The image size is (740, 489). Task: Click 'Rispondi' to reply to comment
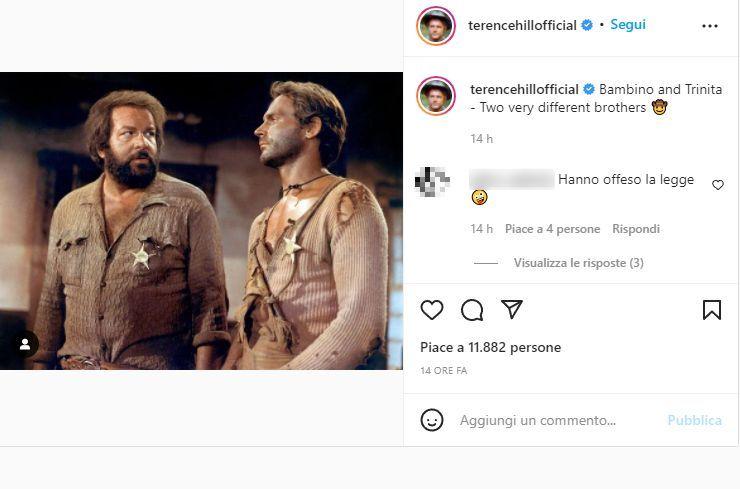click(x=636, y=229)
